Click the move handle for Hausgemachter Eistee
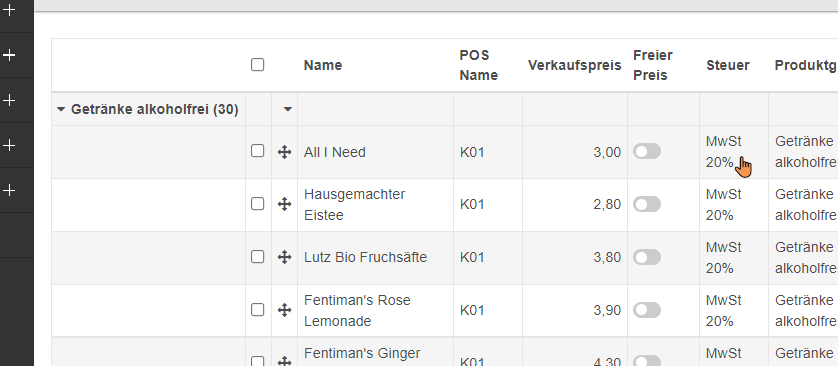 click(x=284, y=204)
